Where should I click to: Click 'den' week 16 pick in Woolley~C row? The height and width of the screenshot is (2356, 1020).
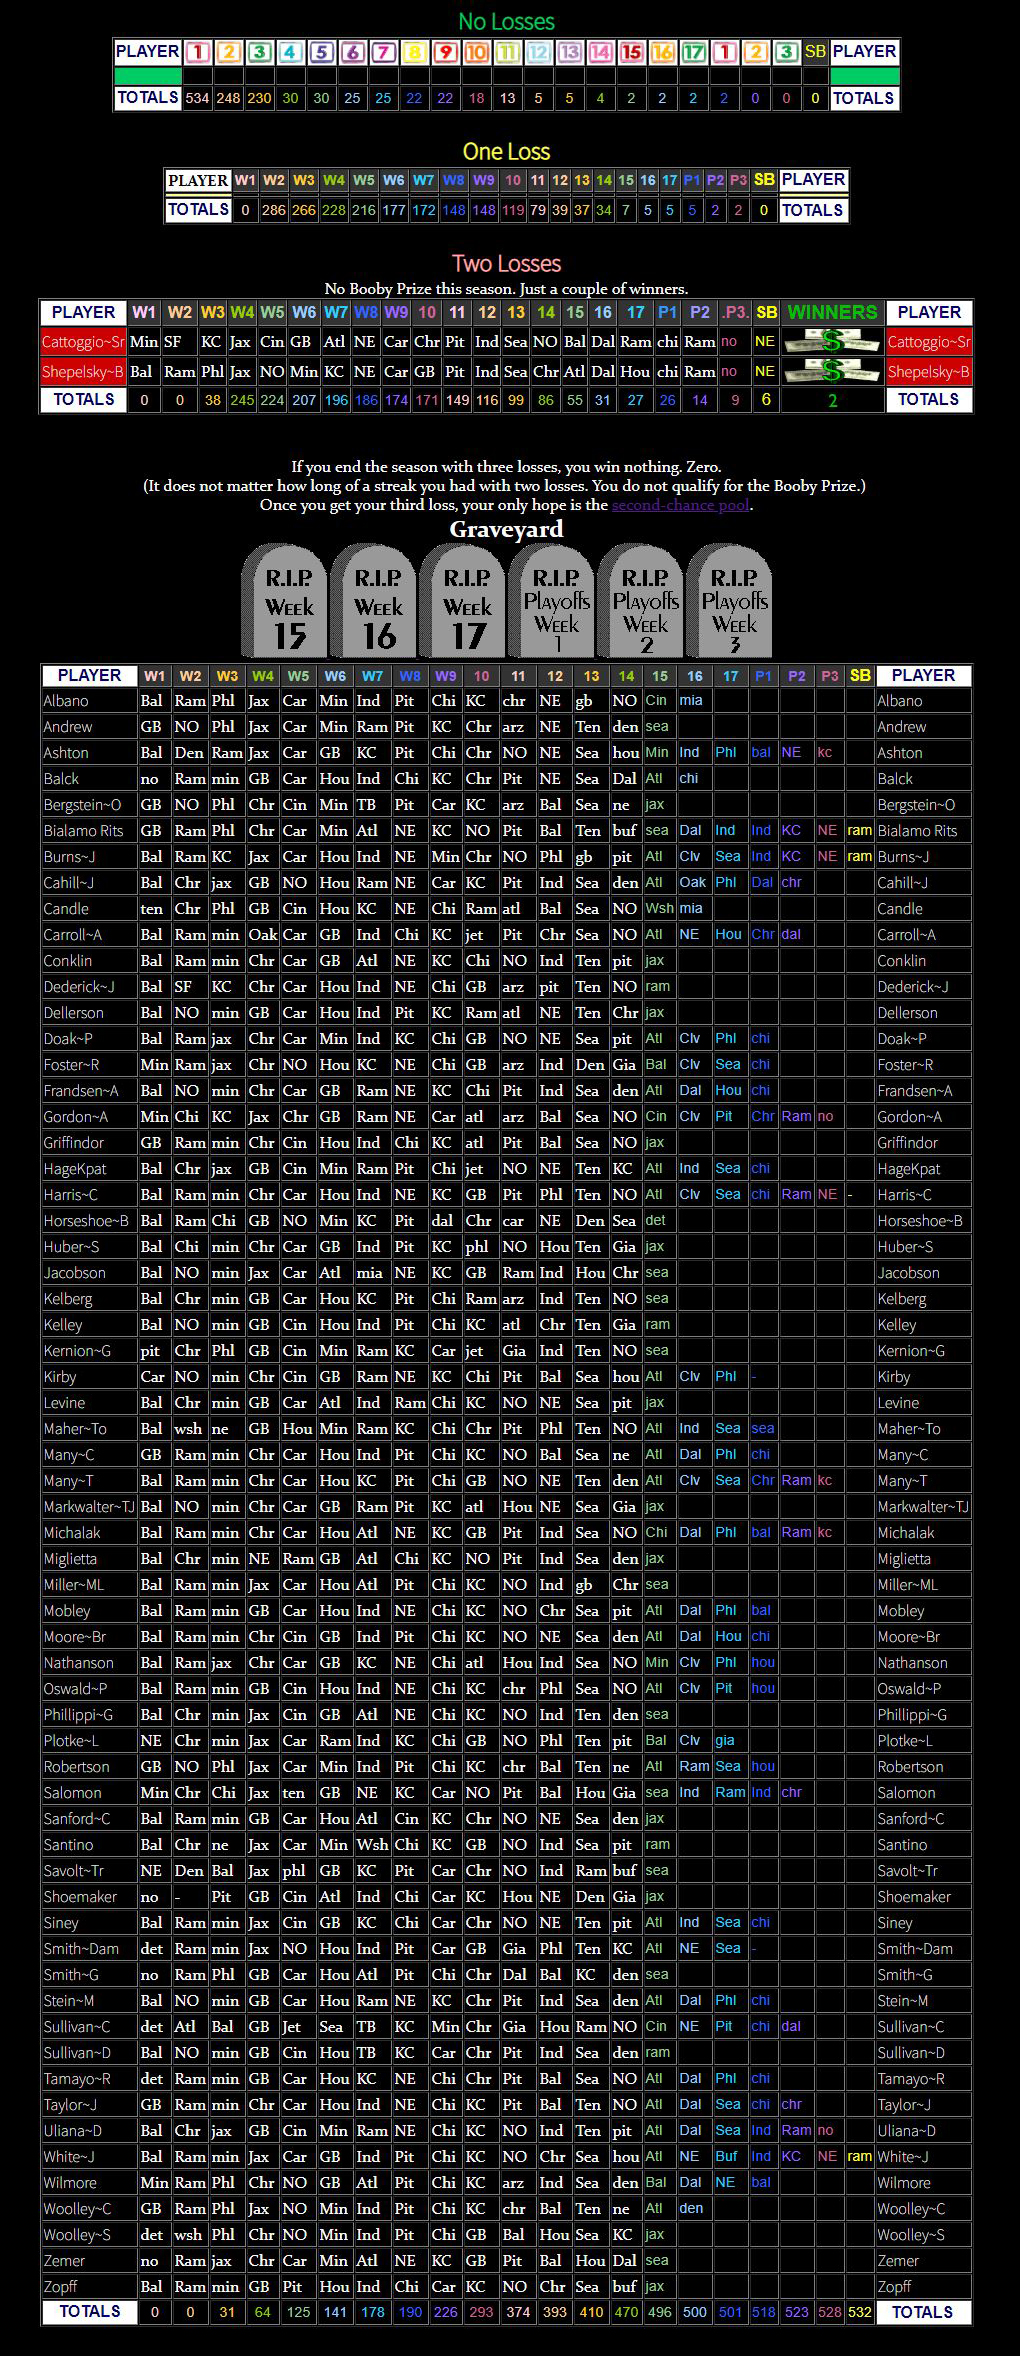(692, 2209)
